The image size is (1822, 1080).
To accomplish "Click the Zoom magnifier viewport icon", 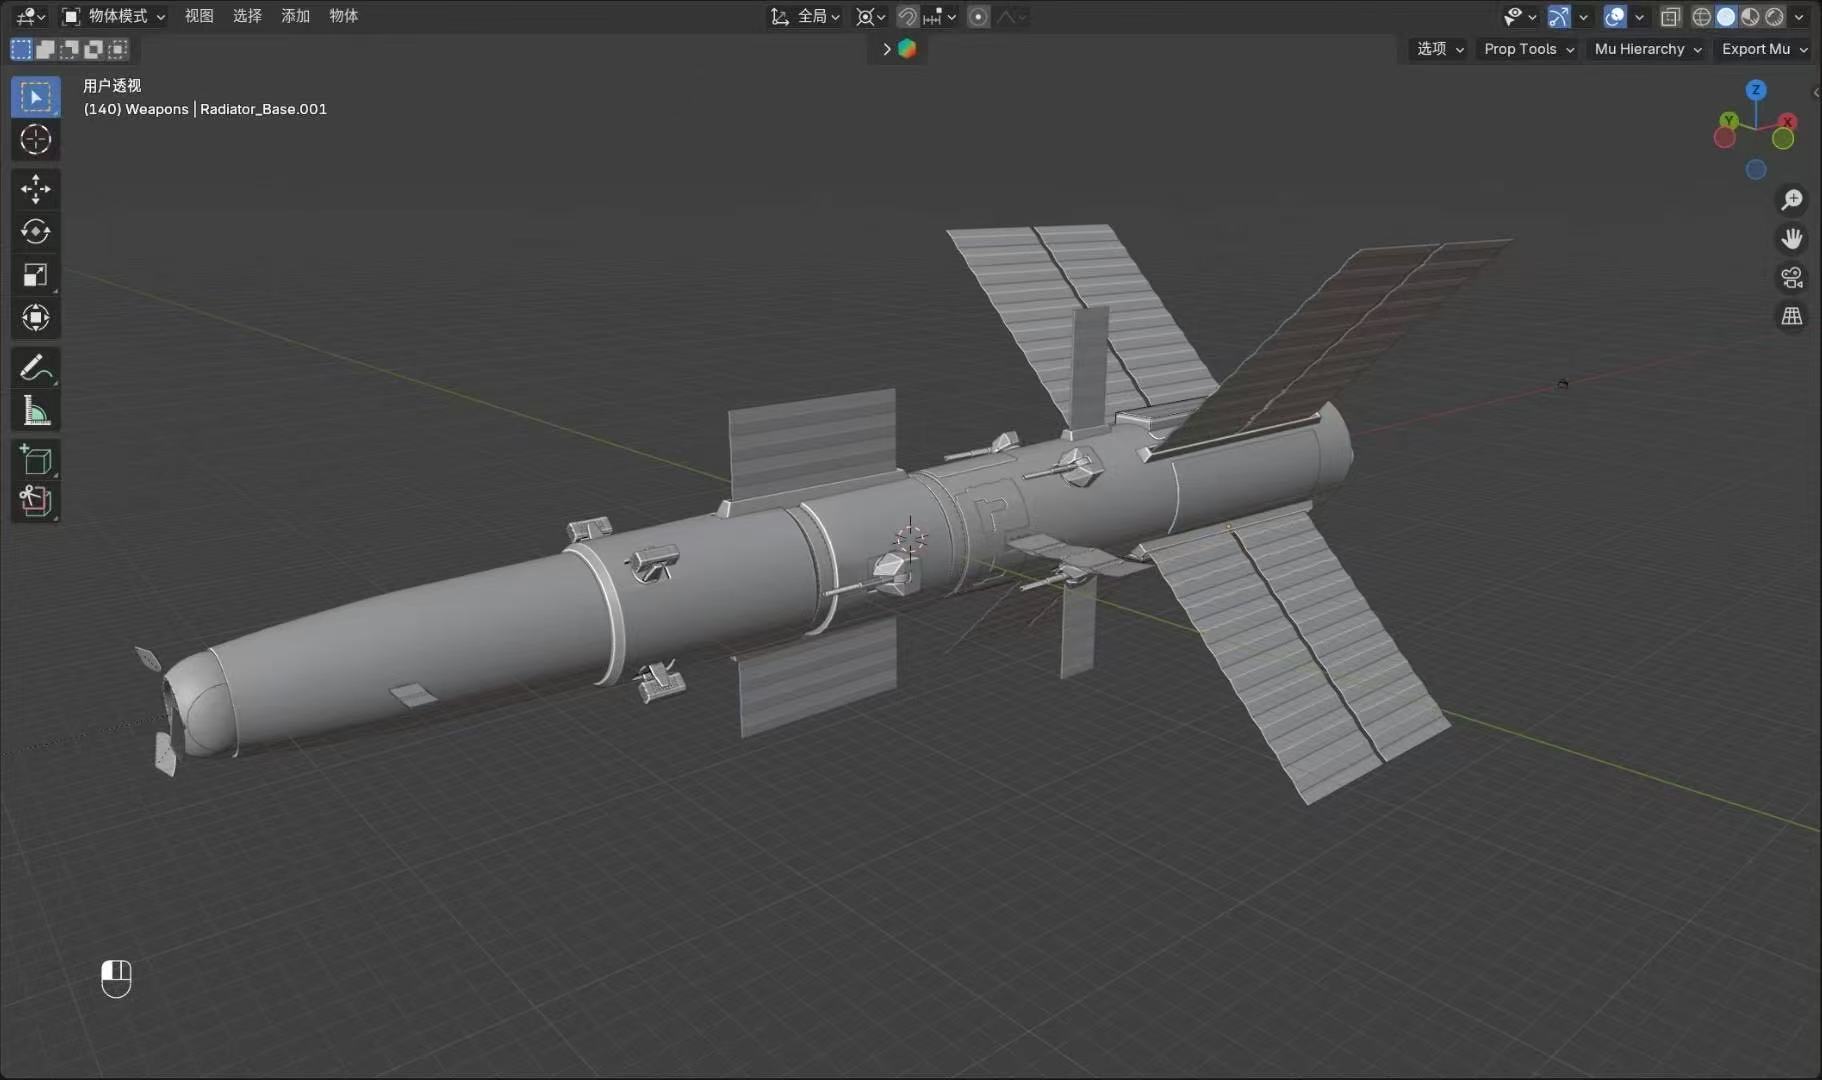I will click(1791, 200).
